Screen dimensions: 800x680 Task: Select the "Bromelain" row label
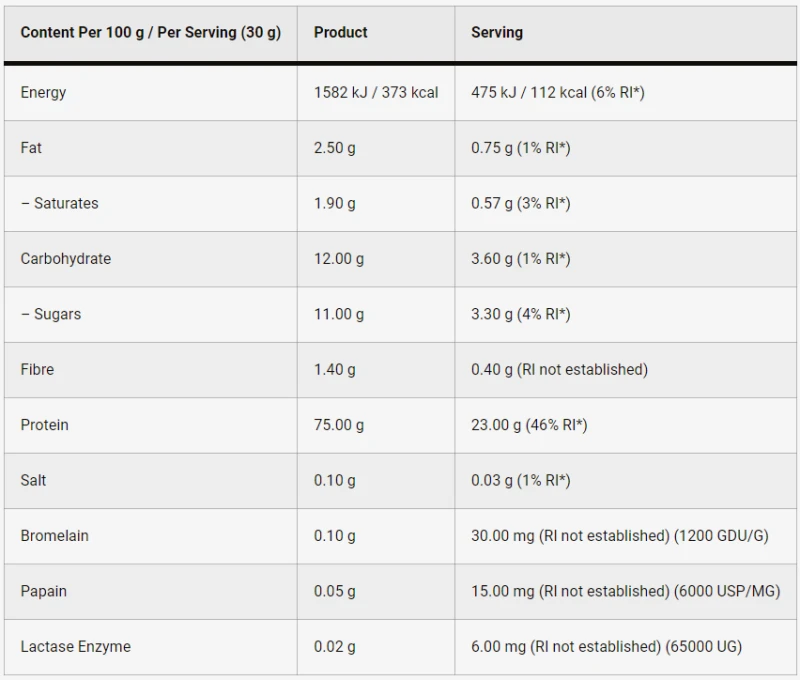(54, 536)
